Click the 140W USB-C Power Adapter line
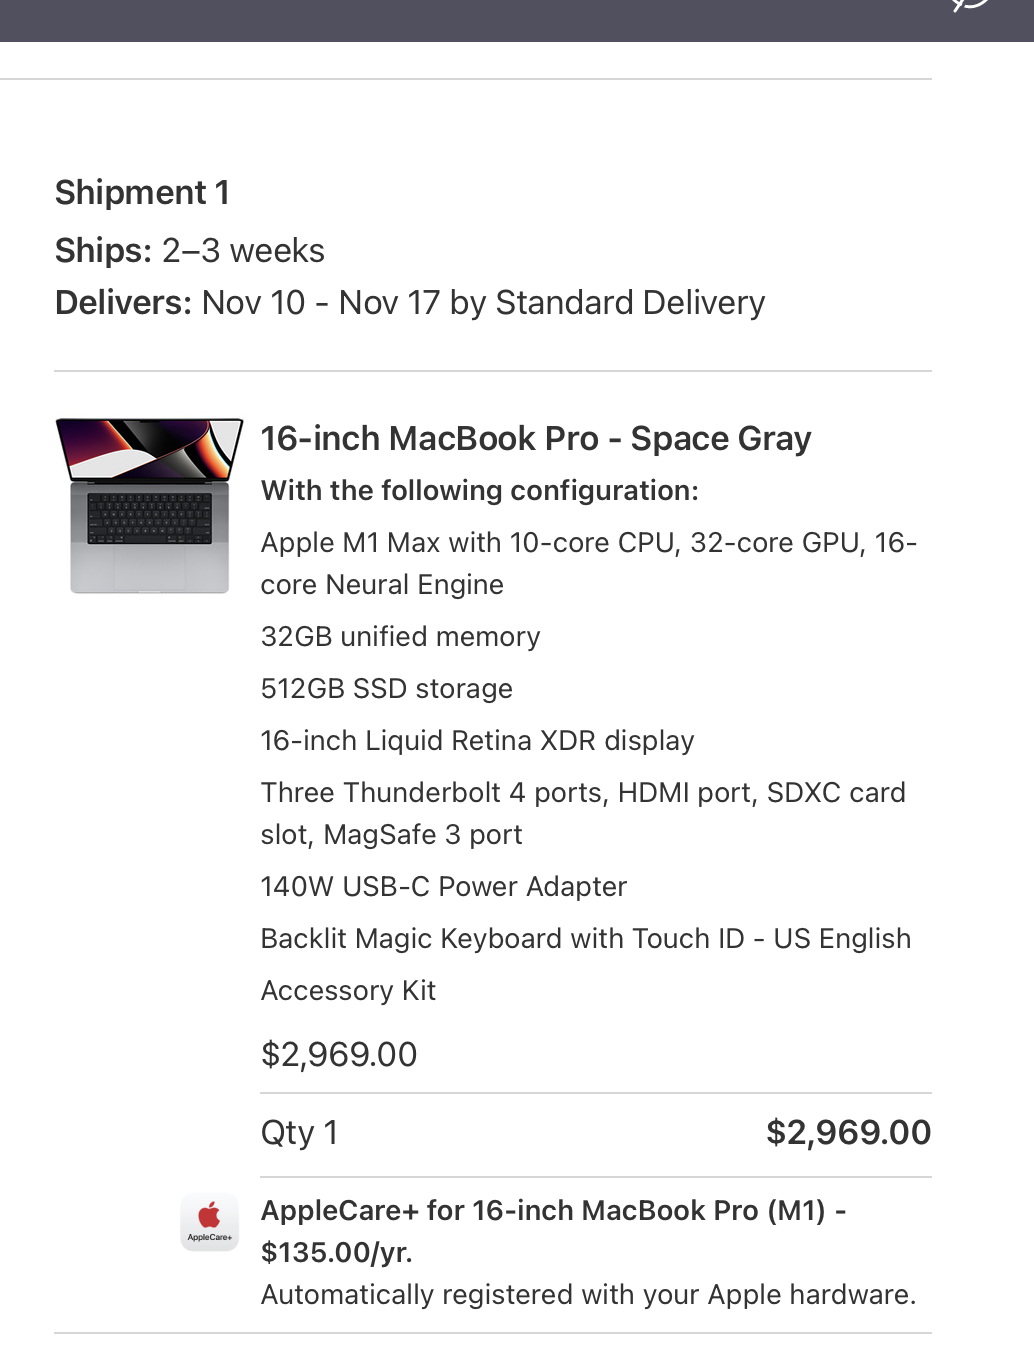Viewport: 1034px width, 1369px height. 443,887
